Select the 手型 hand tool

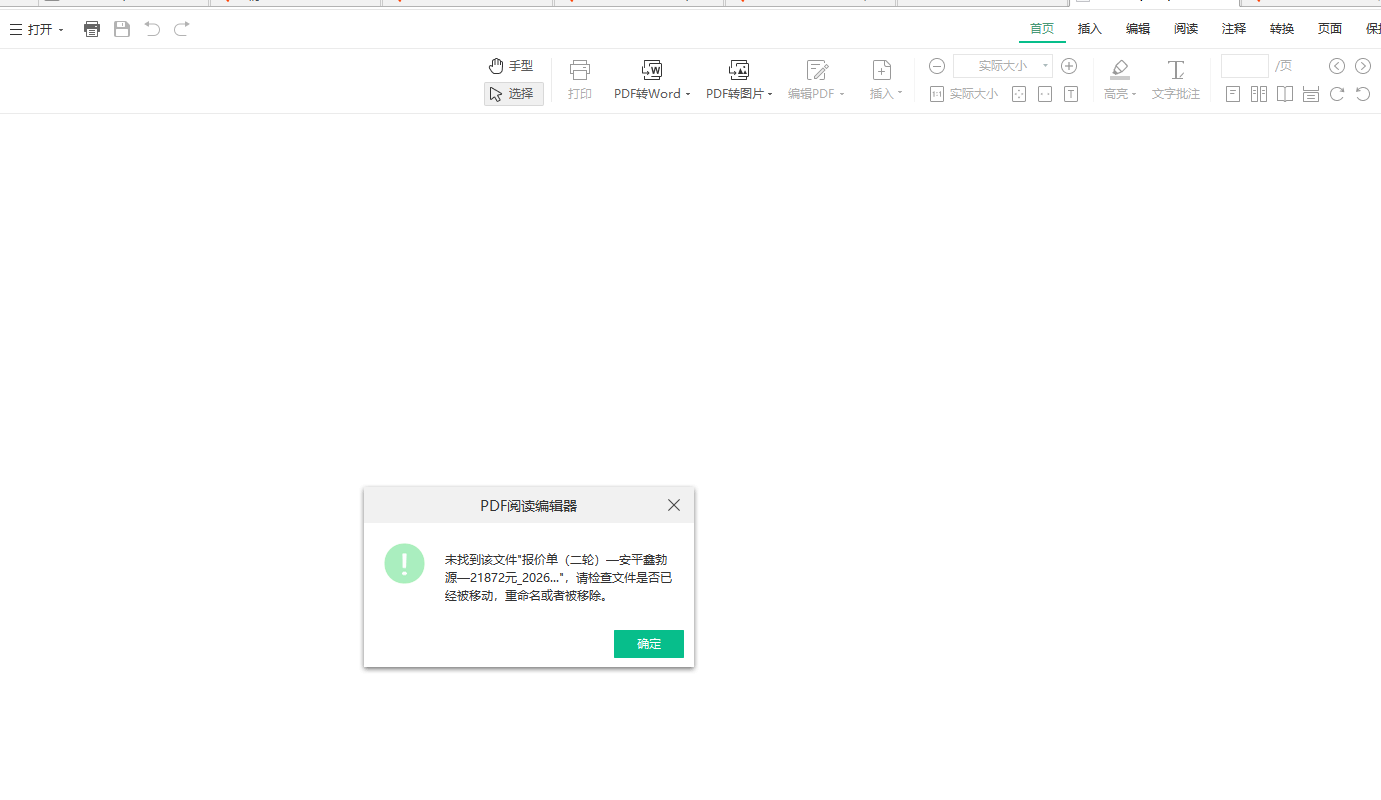[512, 66]
